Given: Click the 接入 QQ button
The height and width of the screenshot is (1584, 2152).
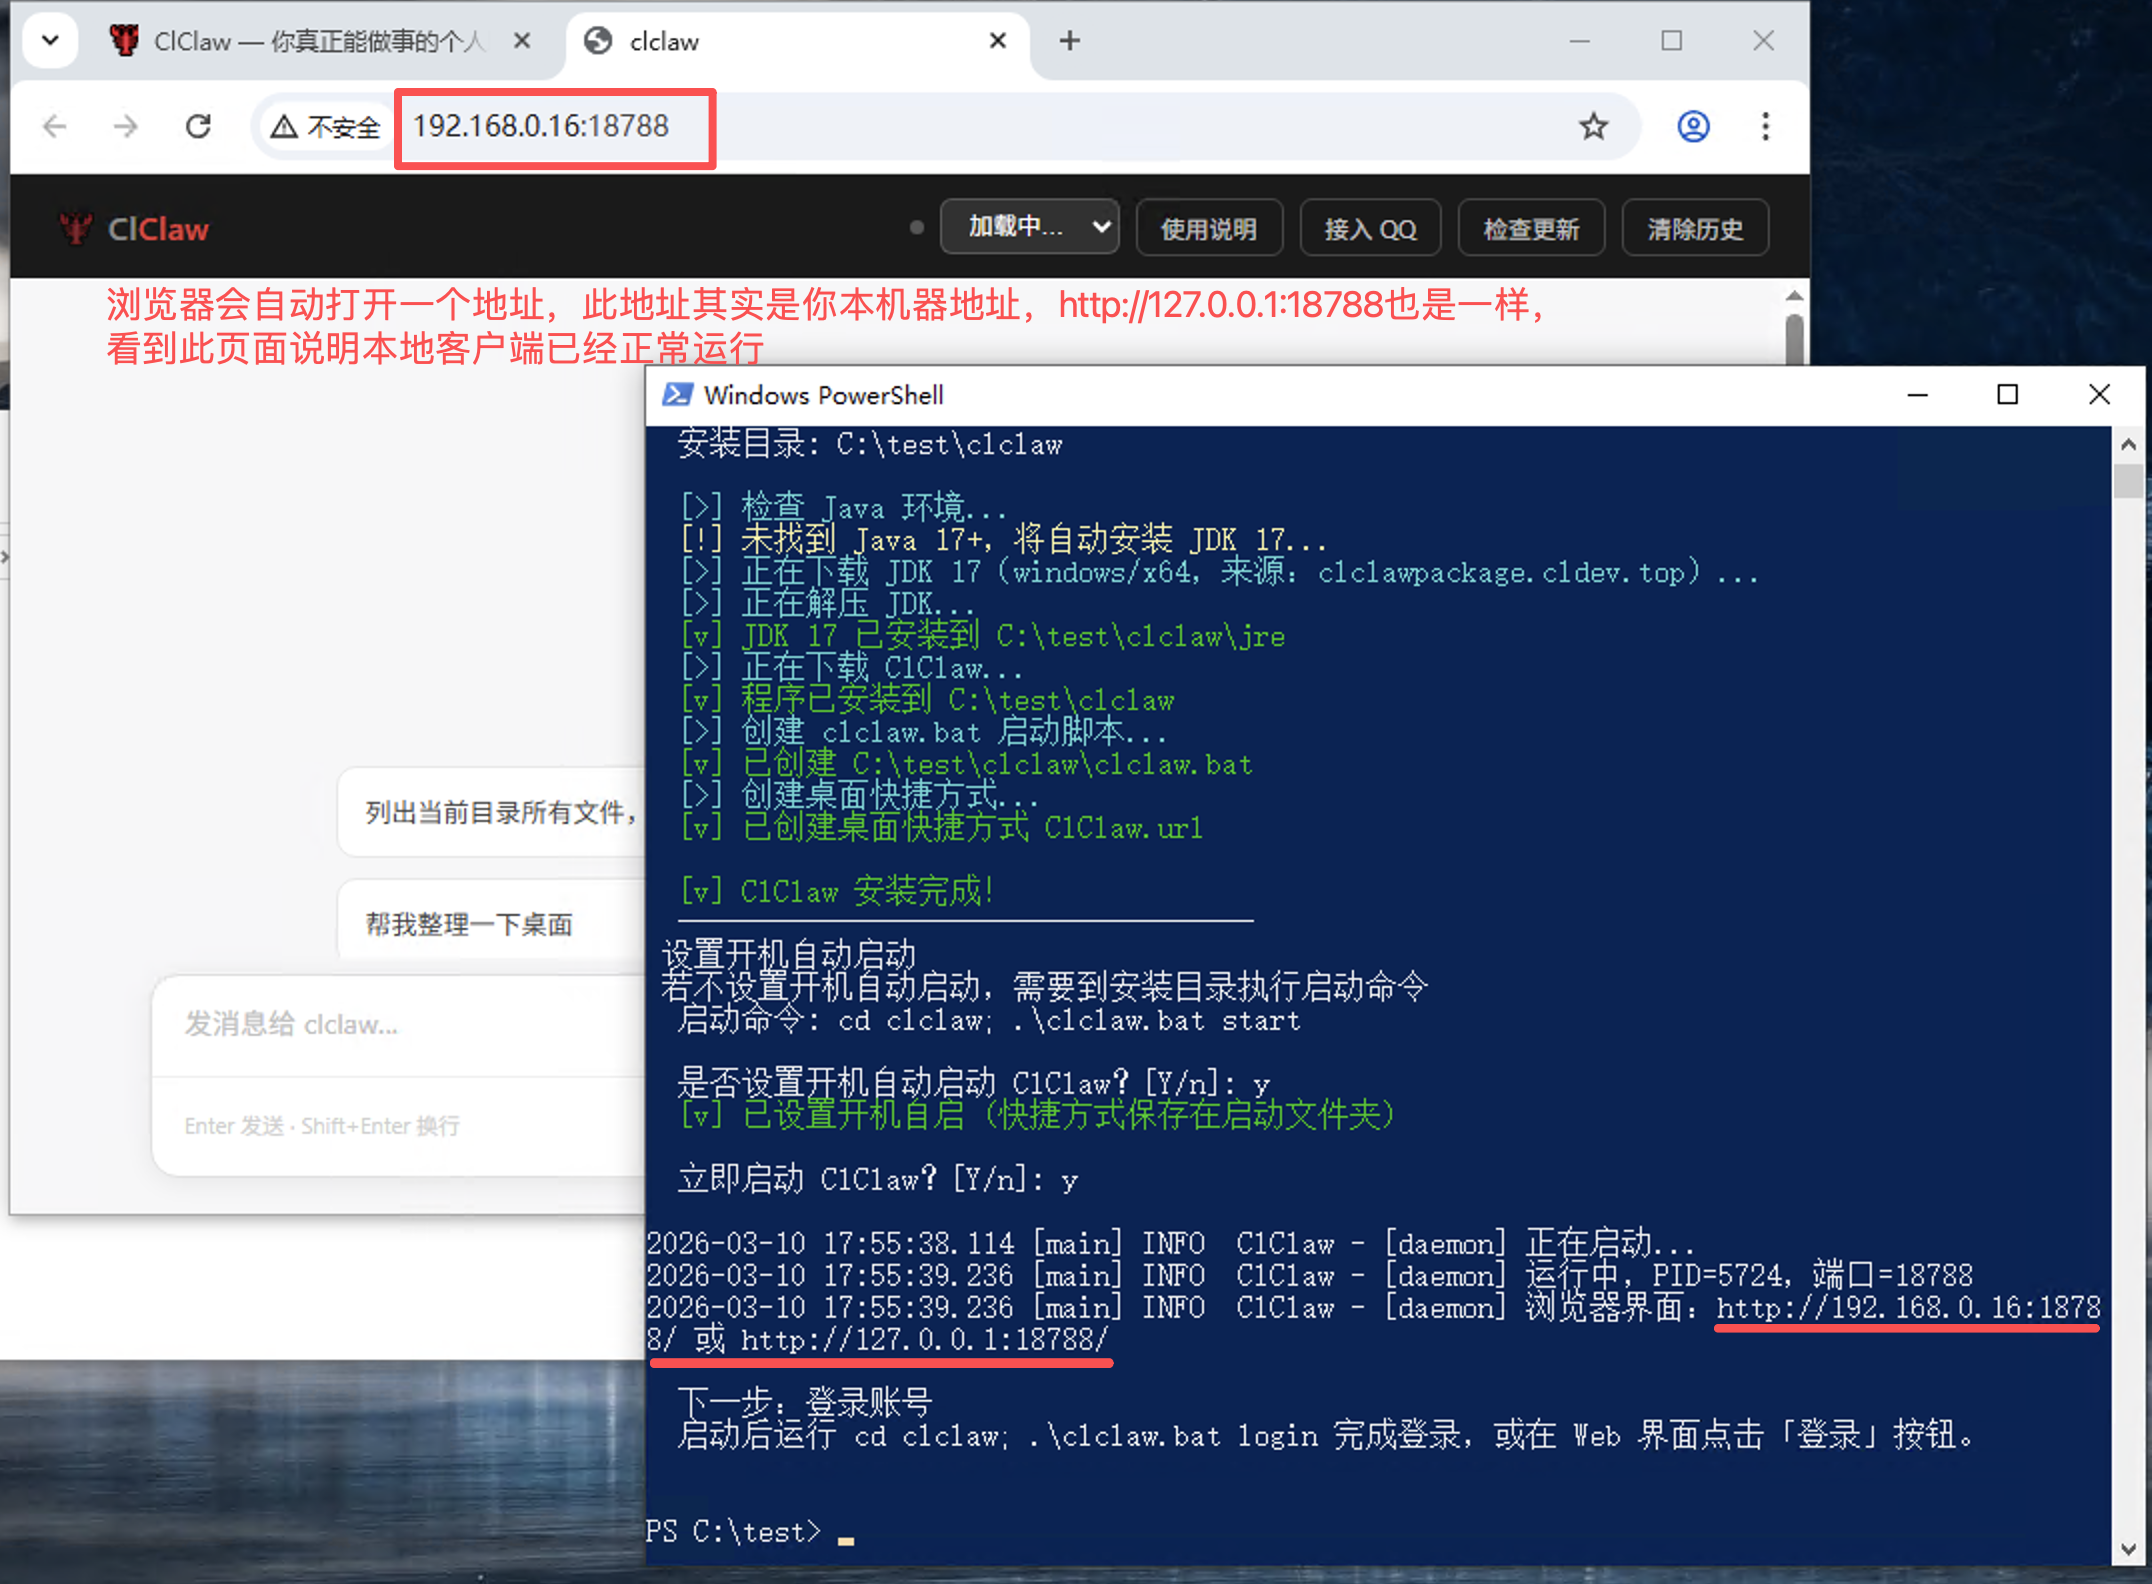Looking at the screenshot, I should pyautogui.click(x=1369, y=229).
